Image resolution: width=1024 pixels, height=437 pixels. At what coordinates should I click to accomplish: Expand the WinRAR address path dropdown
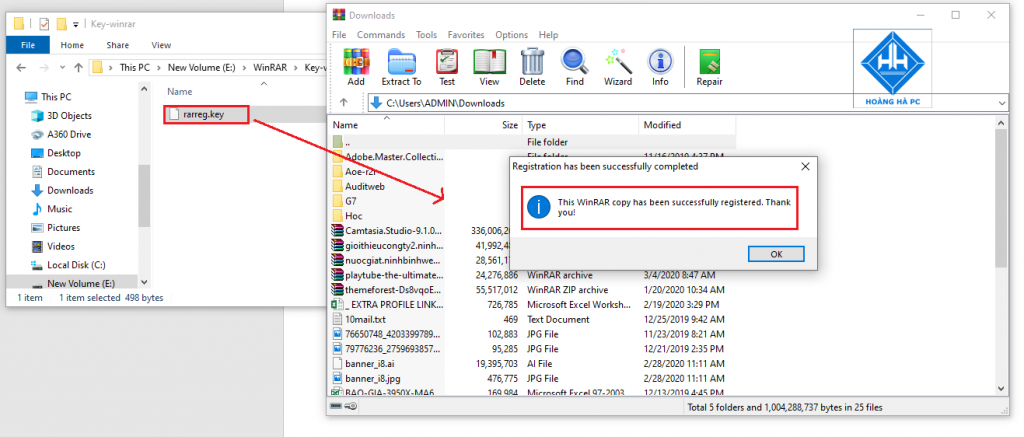1002,103
